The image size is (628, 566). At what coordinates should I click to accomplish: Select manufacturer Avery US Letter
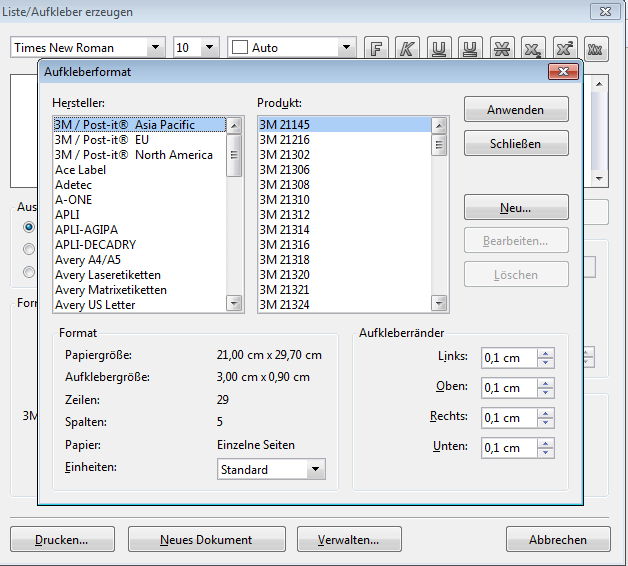pyautogui.click(x=140, y=305)
